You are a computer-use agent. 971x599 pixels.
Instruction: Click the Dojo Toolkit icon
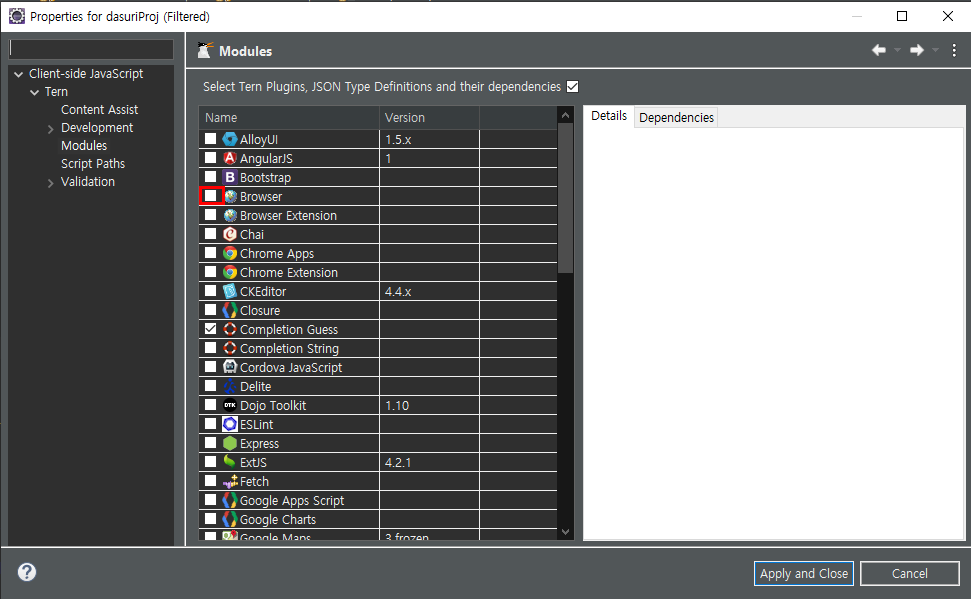230,405
